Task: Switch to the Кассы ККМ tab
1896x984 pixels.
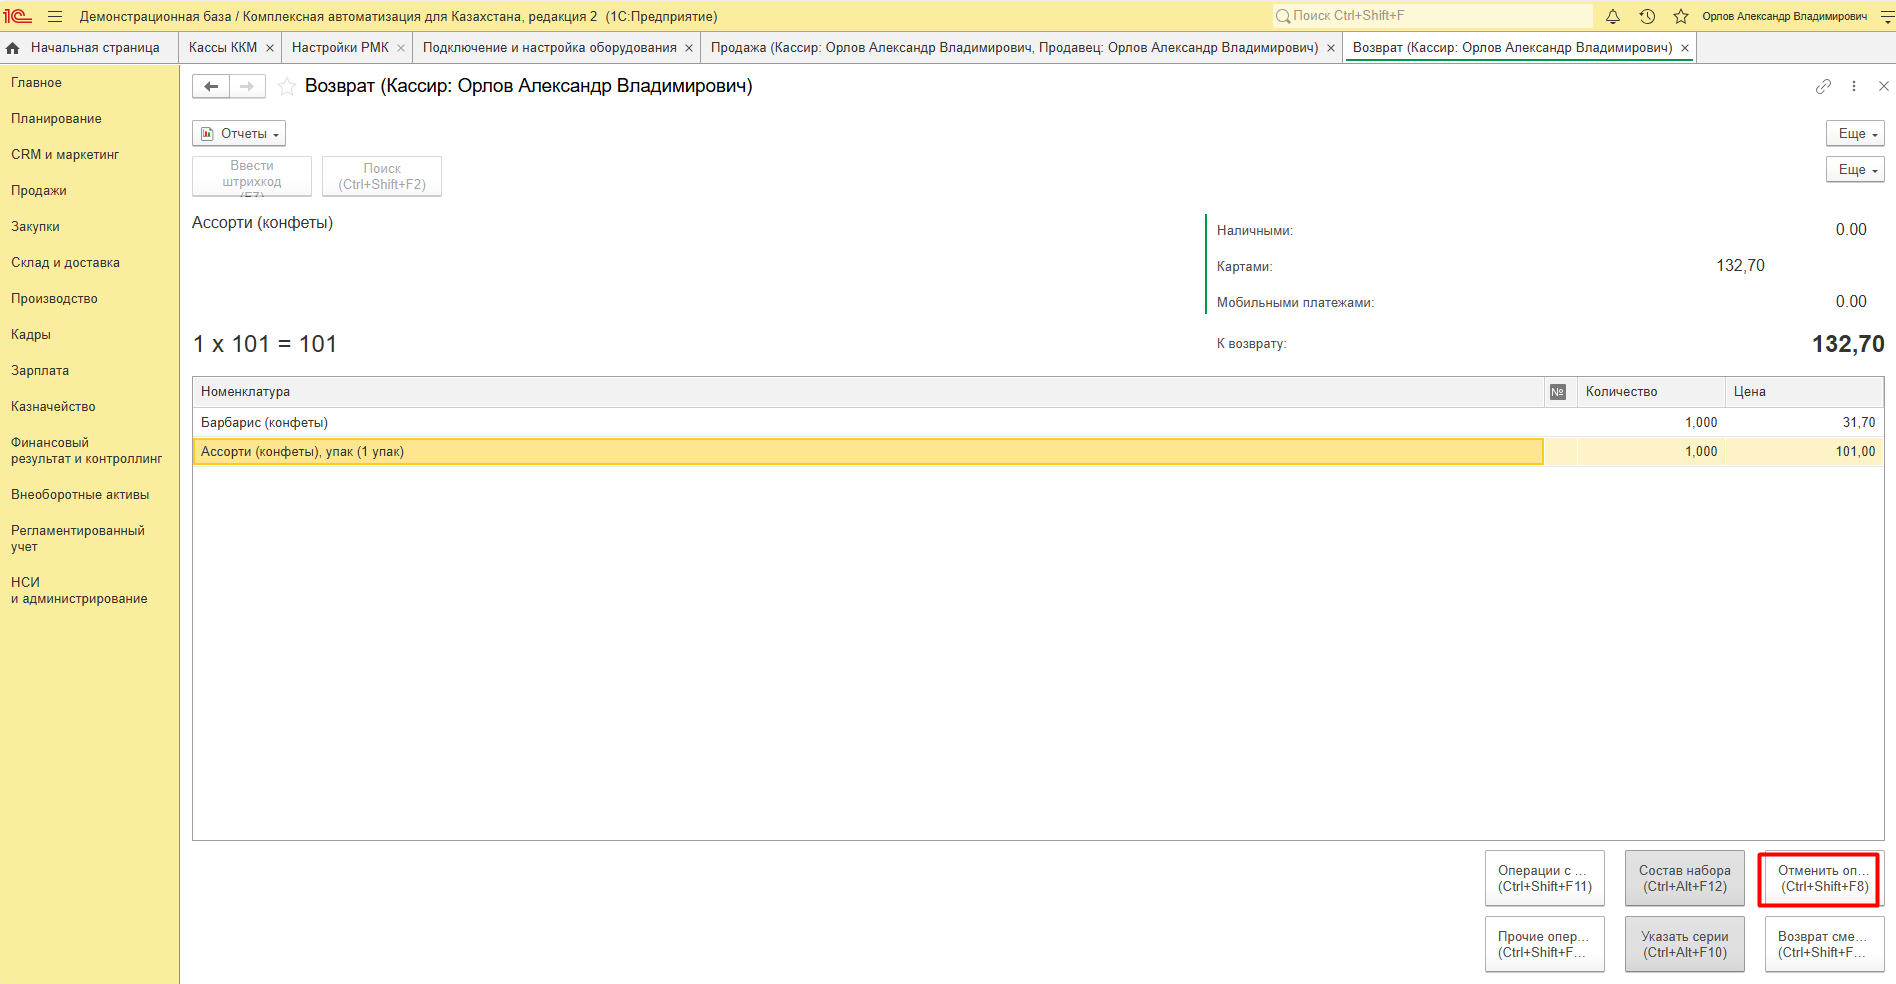Action: 223,48
